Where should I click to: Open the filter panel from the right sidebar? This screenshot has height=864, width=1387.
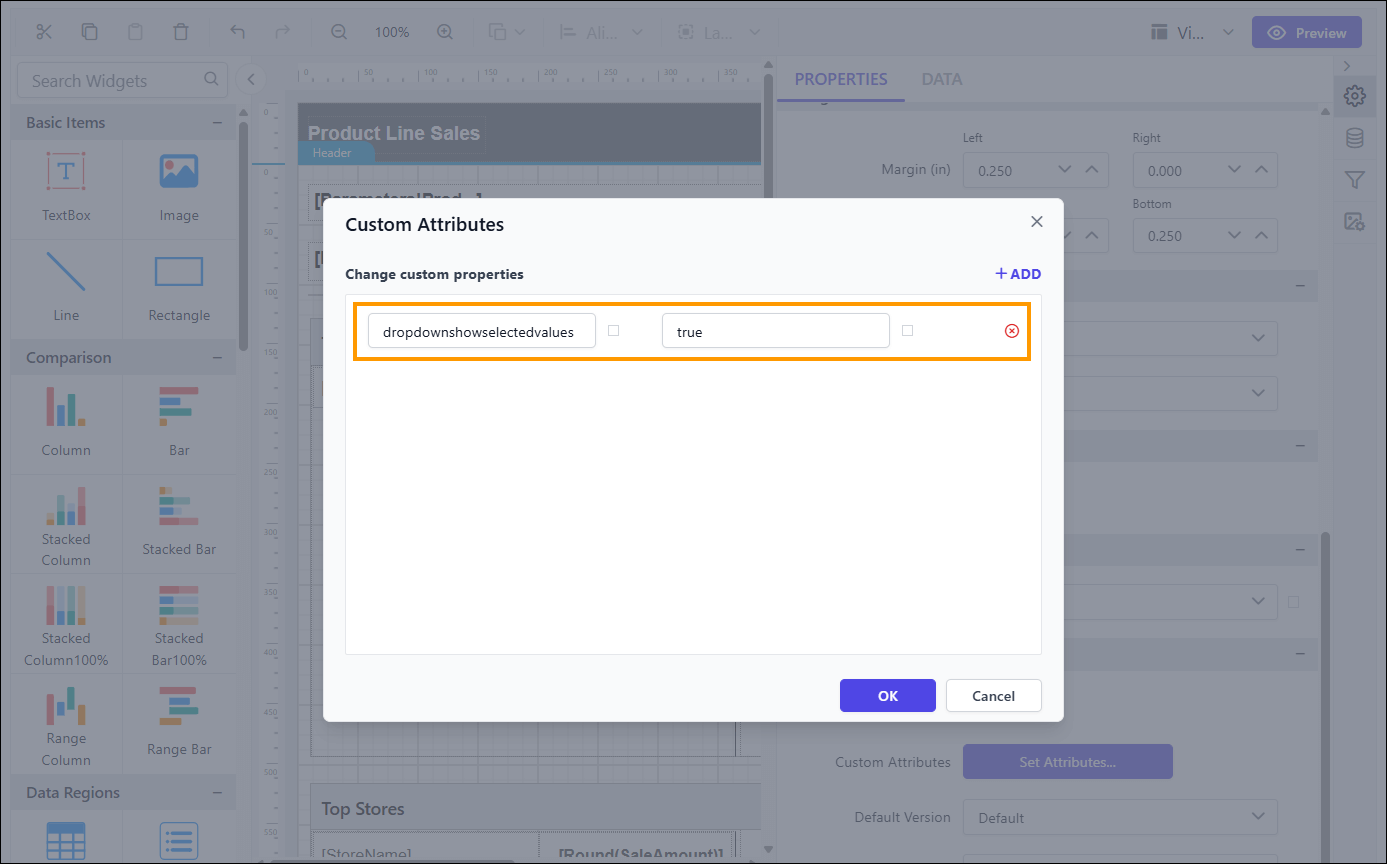pyautogui.click(x=1355, y=180)
